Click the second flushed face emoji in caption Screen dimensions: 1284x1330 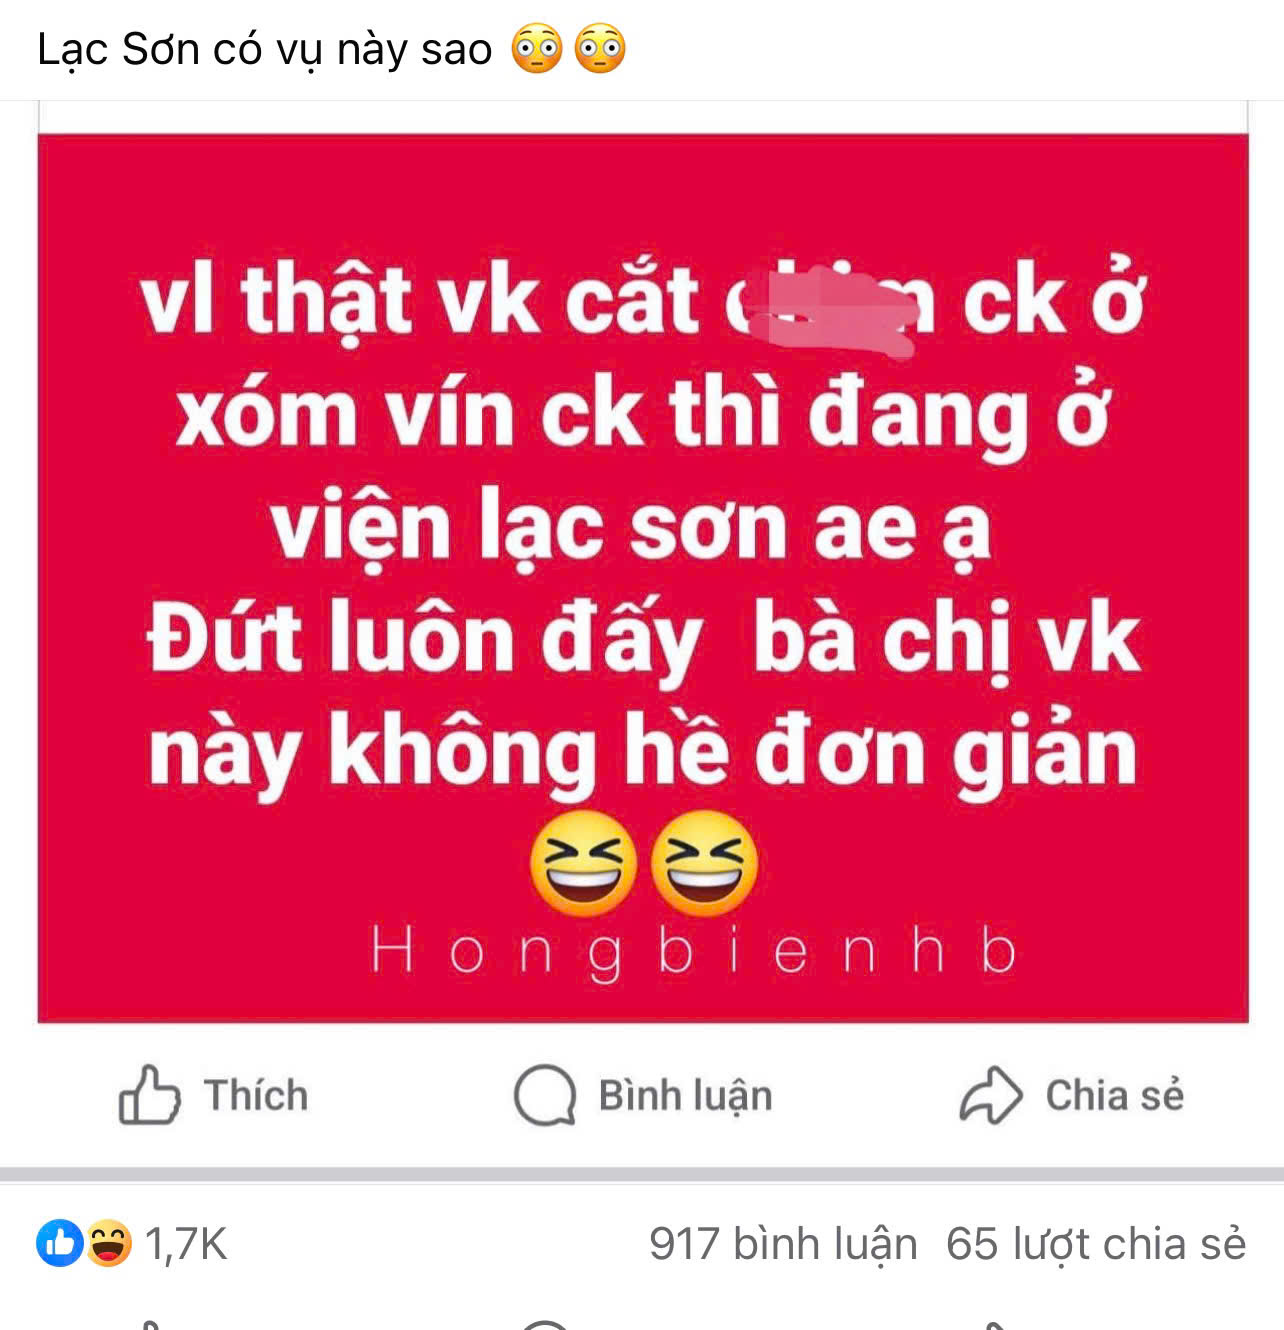[600, 49]
